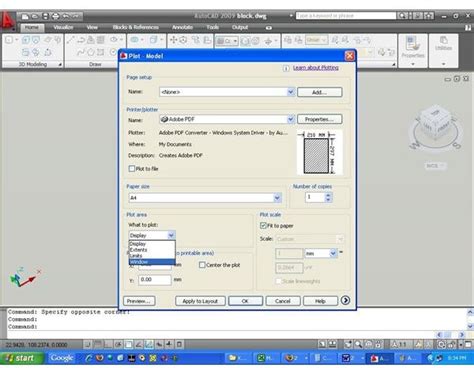Image resolution: width=474 pixels, height=368 pixels.
Task: Click OK in the Plot dialog
Action: pos(245,301)
